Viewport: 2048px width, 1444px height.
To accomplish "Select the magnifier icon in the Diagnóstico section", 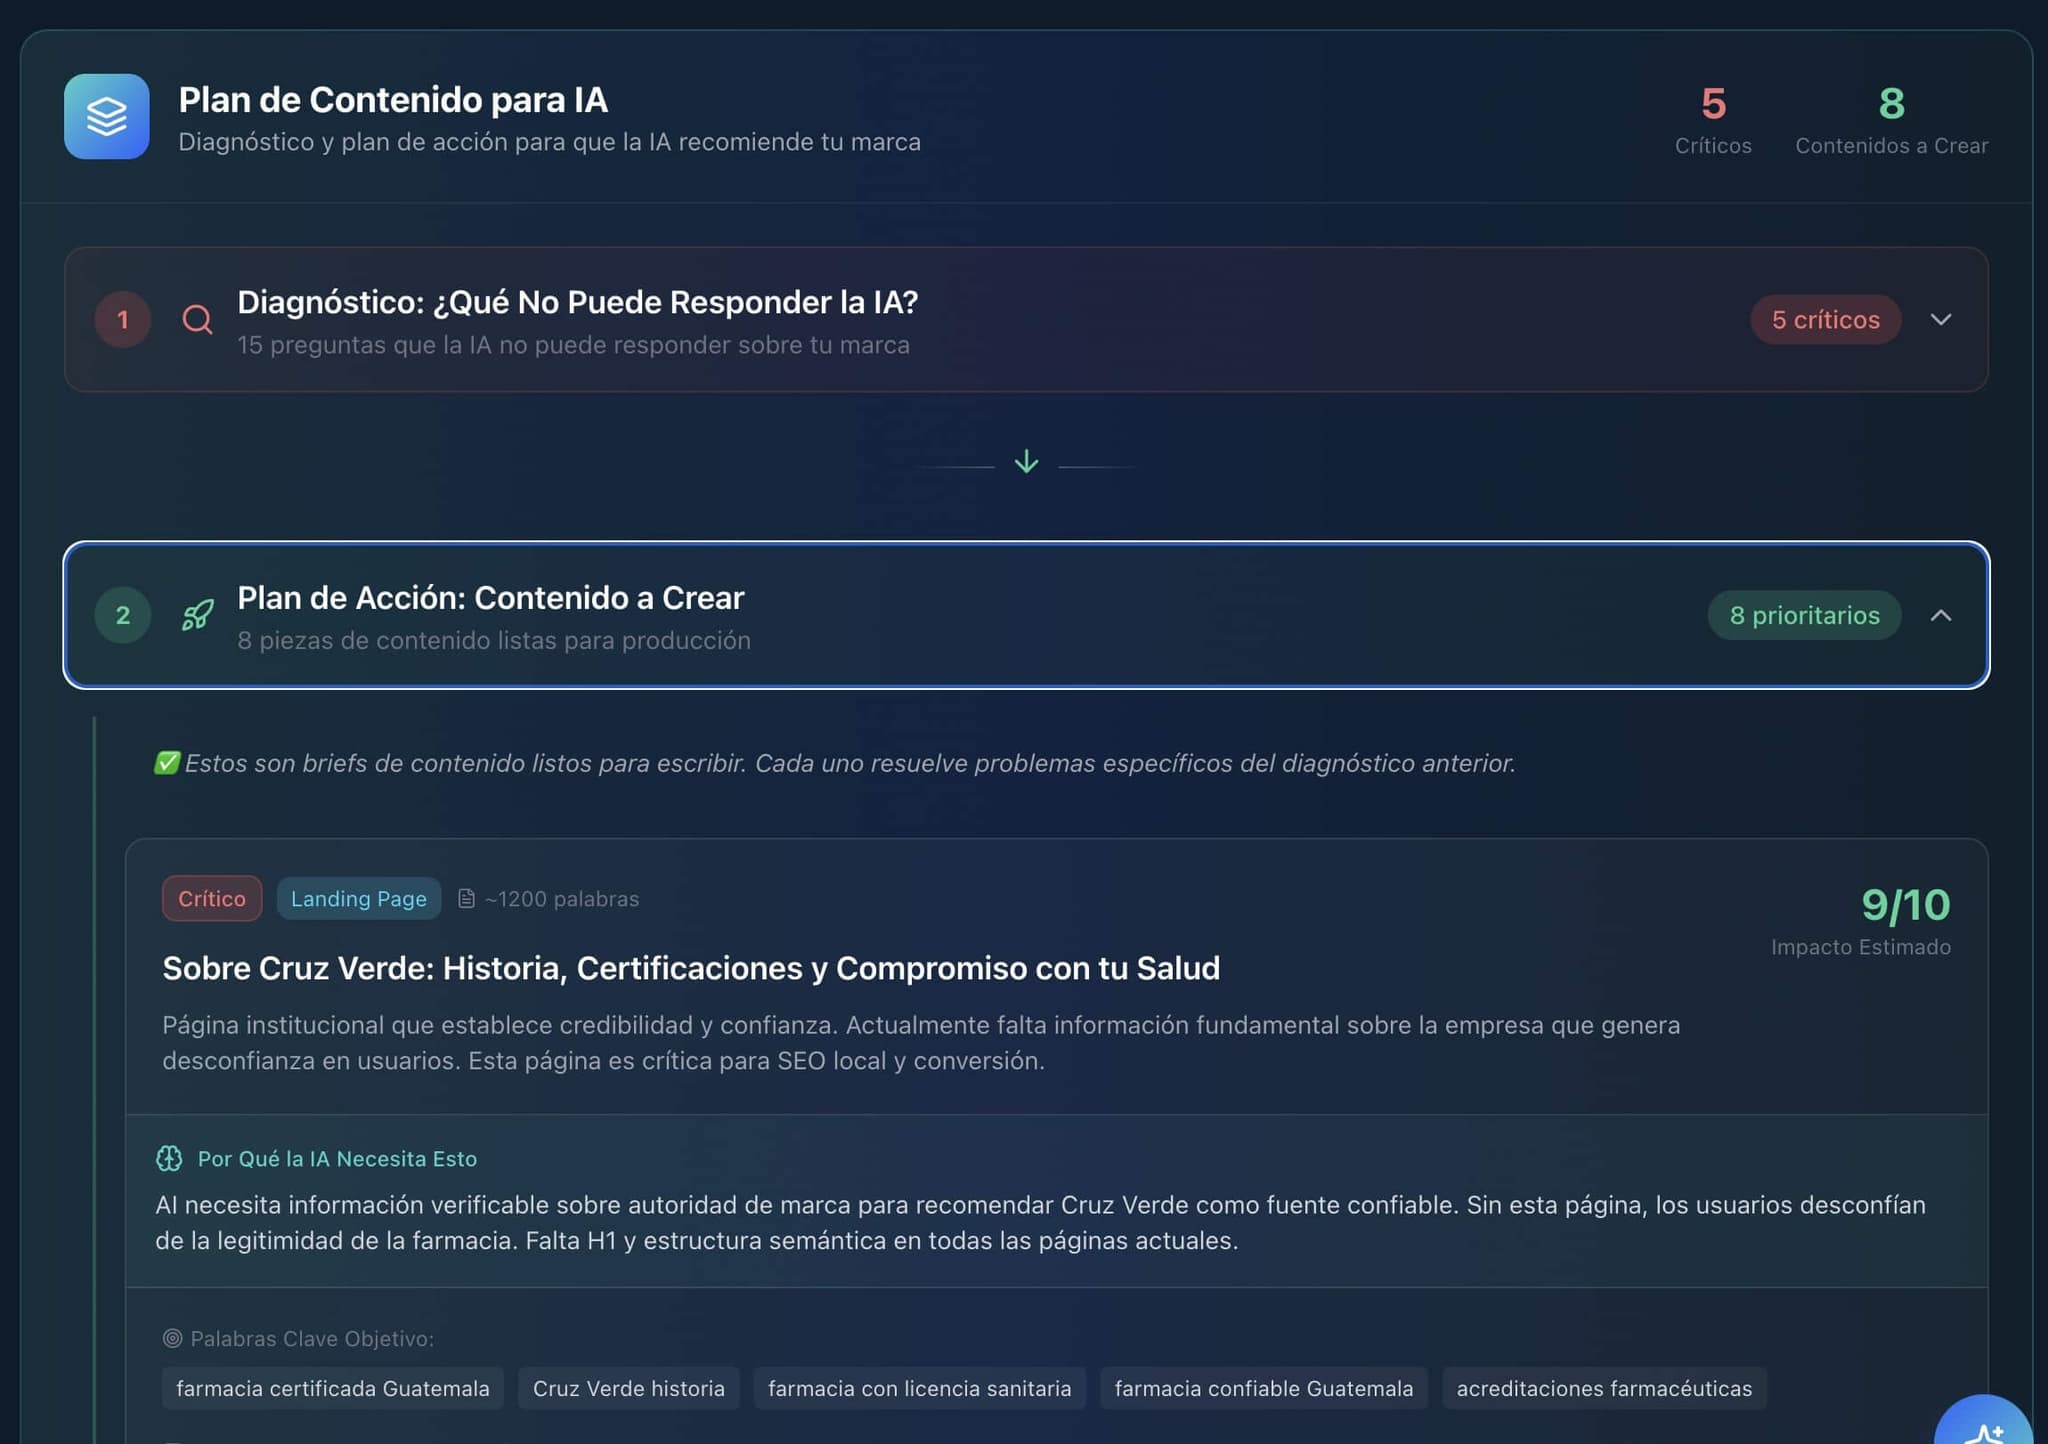I will pos(197,320).
